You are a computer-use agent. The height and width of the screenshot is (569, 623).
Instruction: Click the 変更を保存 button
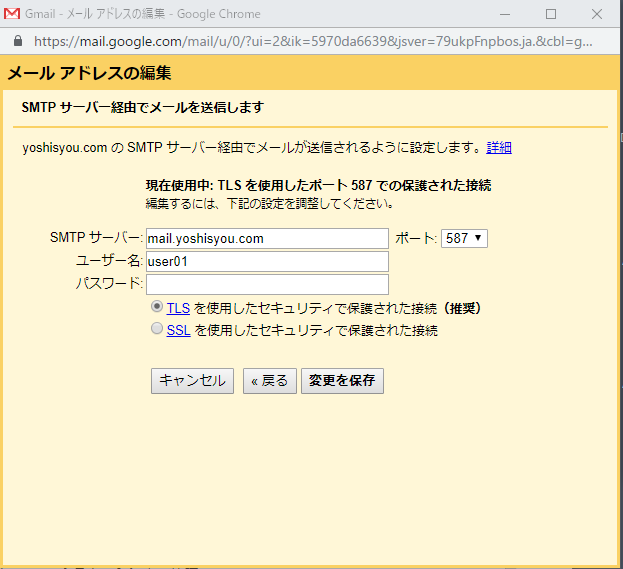click(x=342, y=381)
